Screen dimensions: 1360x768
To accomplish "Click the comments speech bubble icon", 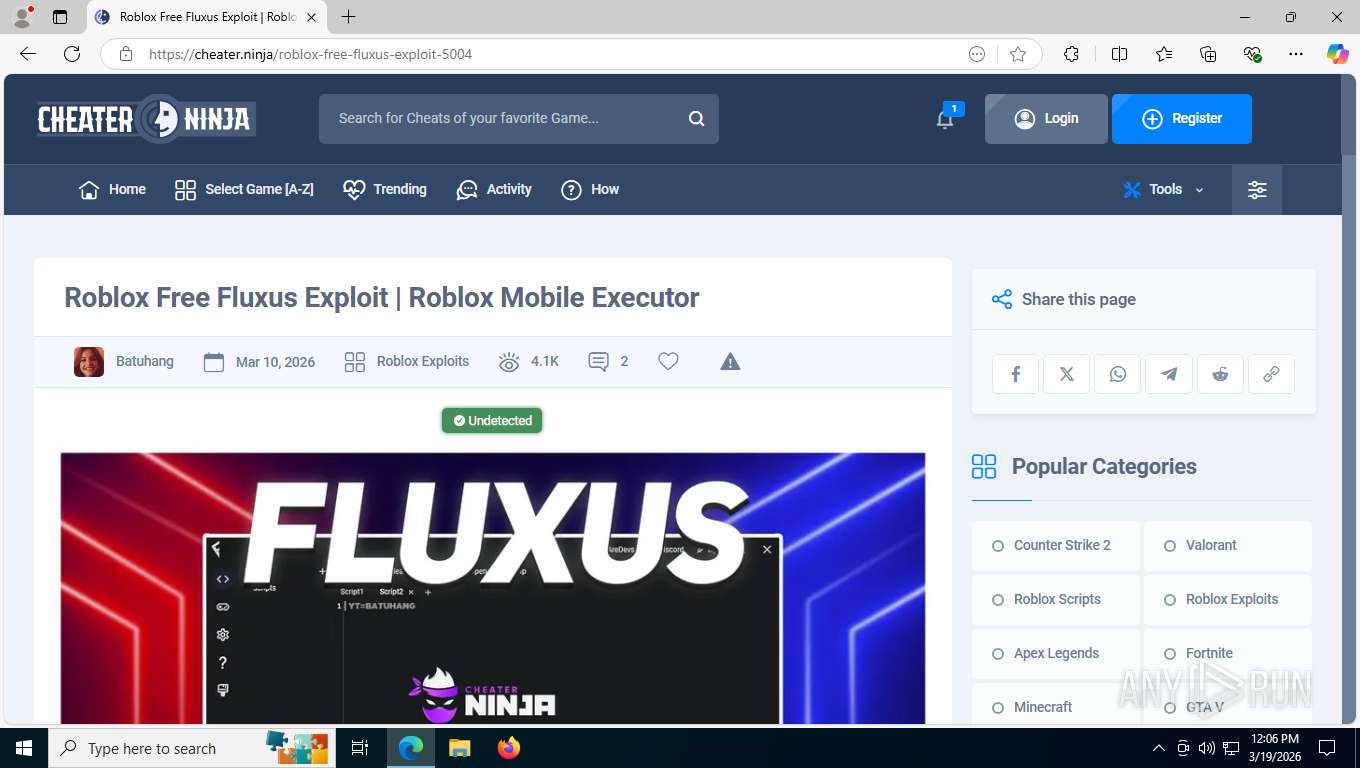I will 598,362.
